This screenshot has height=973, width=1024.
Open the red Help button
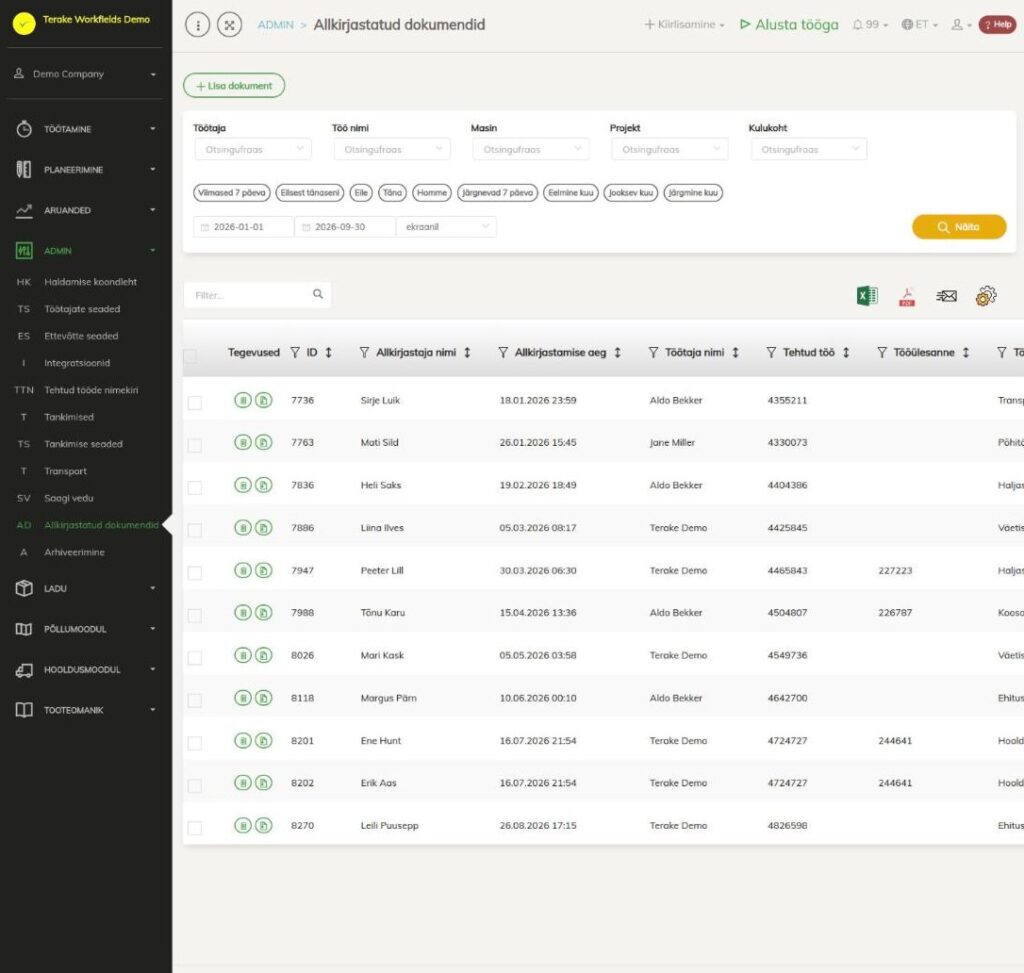(x=997, y=25)
